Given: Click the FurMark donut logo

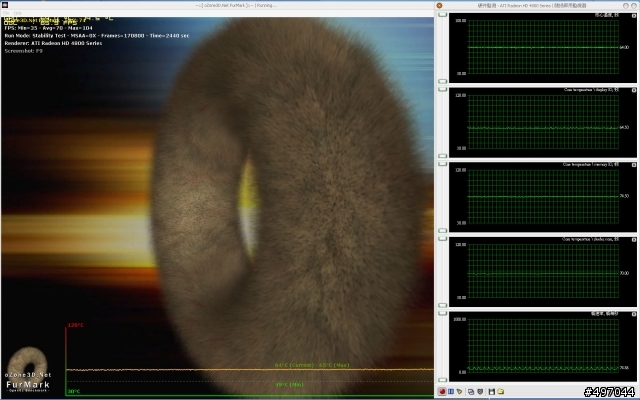Looking at the screenshot, I should (28, 364).
